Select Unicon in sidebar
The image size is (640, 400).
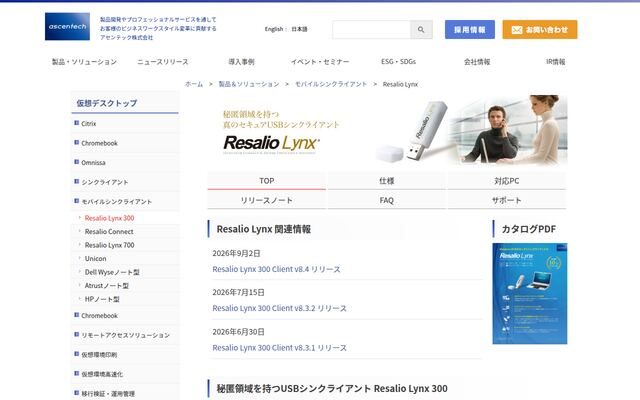(x=96, y=258)
